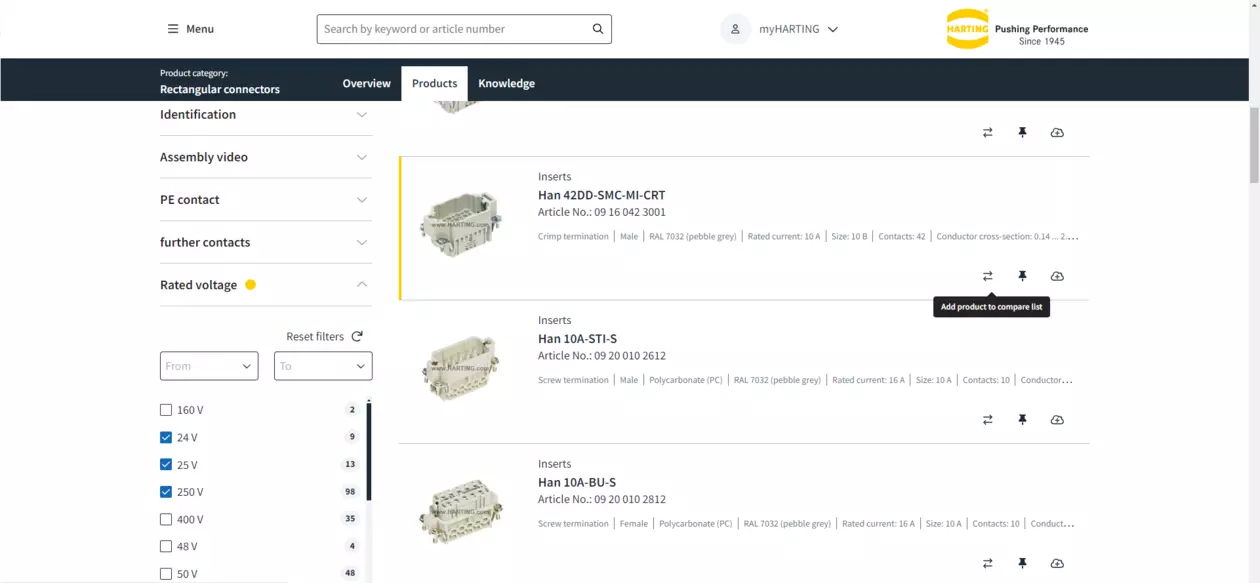Add Han 10A-BU-S to compare list
Image resolution: width=1260 pixels, height=583 pixels.
click(987, 563)
